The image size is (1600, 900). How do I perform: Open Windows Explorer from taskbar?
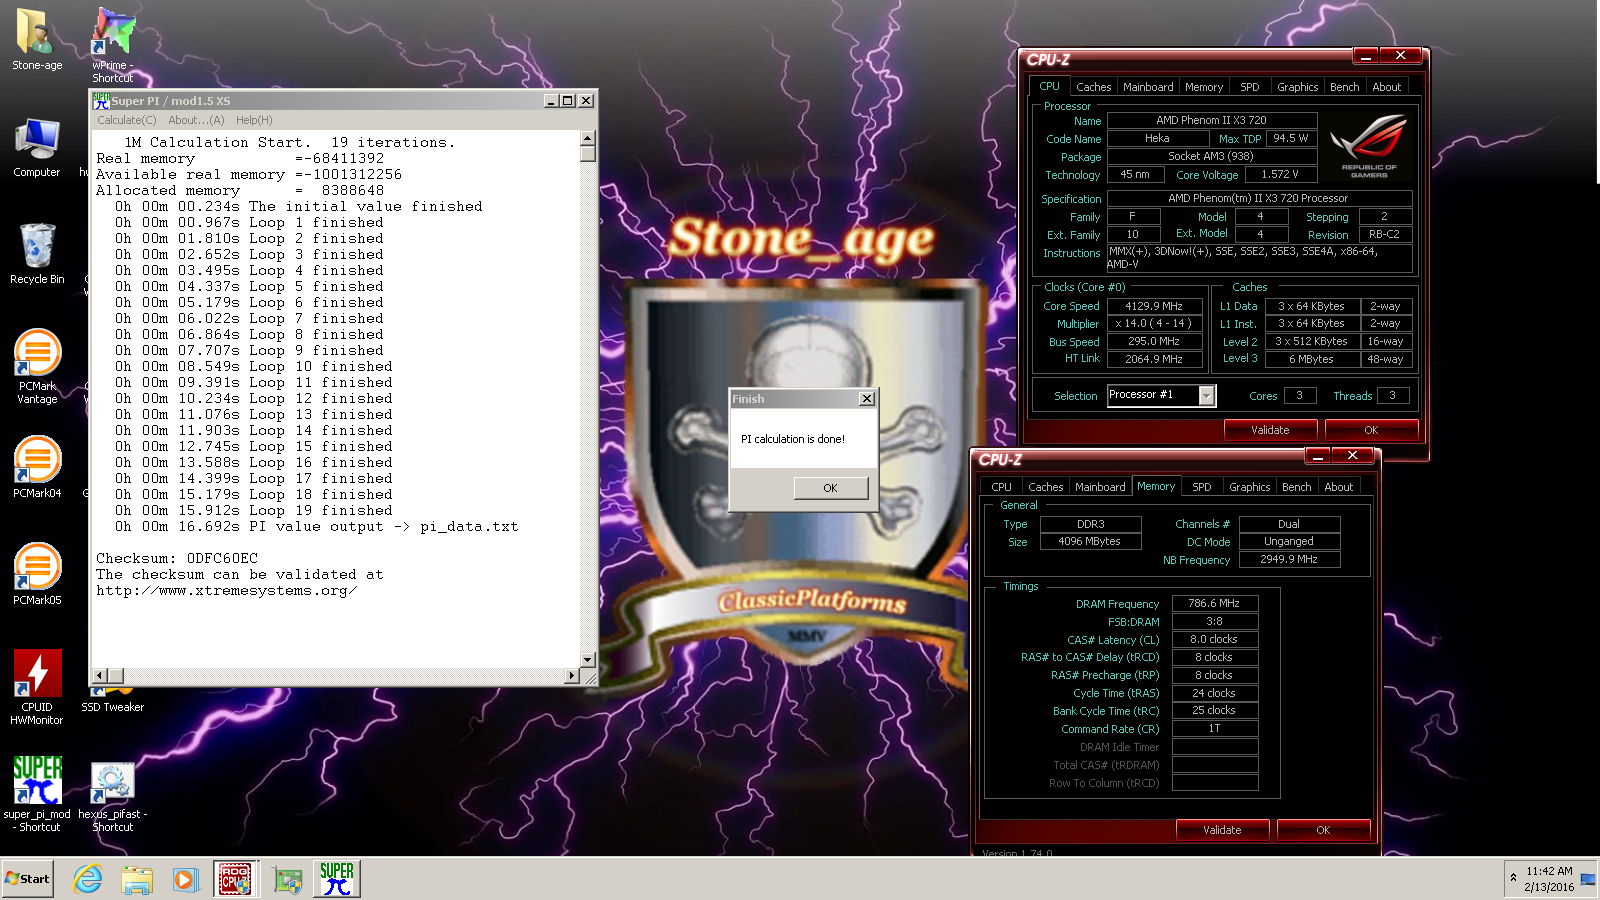[x=137, y=879]
